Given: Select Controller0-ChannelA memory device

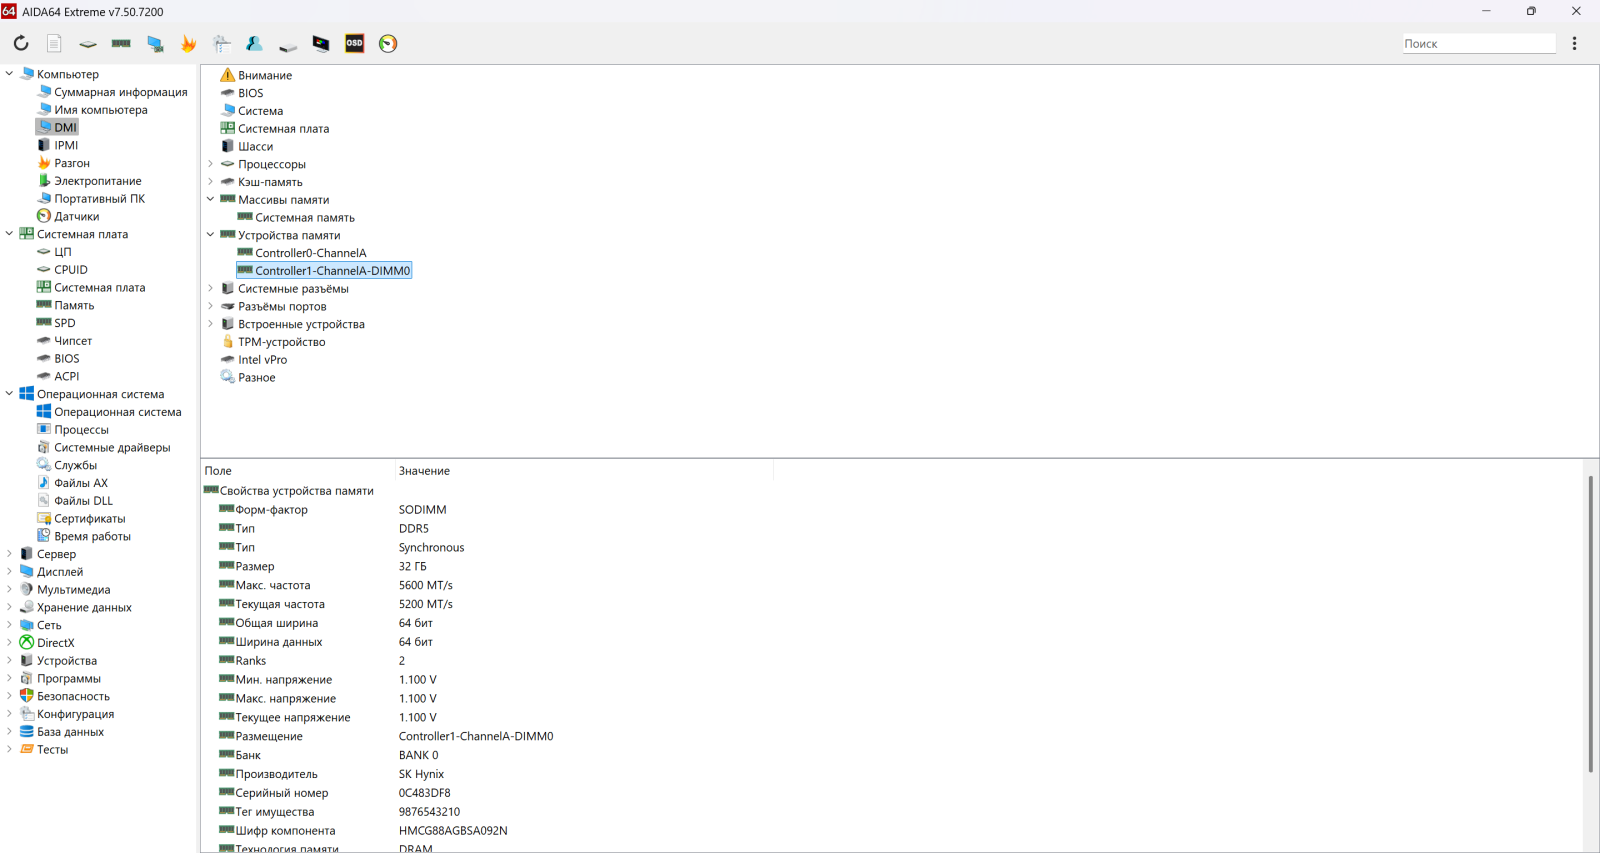Looking at the screenshot, I should pyautogui.click(x=310, y=253).
